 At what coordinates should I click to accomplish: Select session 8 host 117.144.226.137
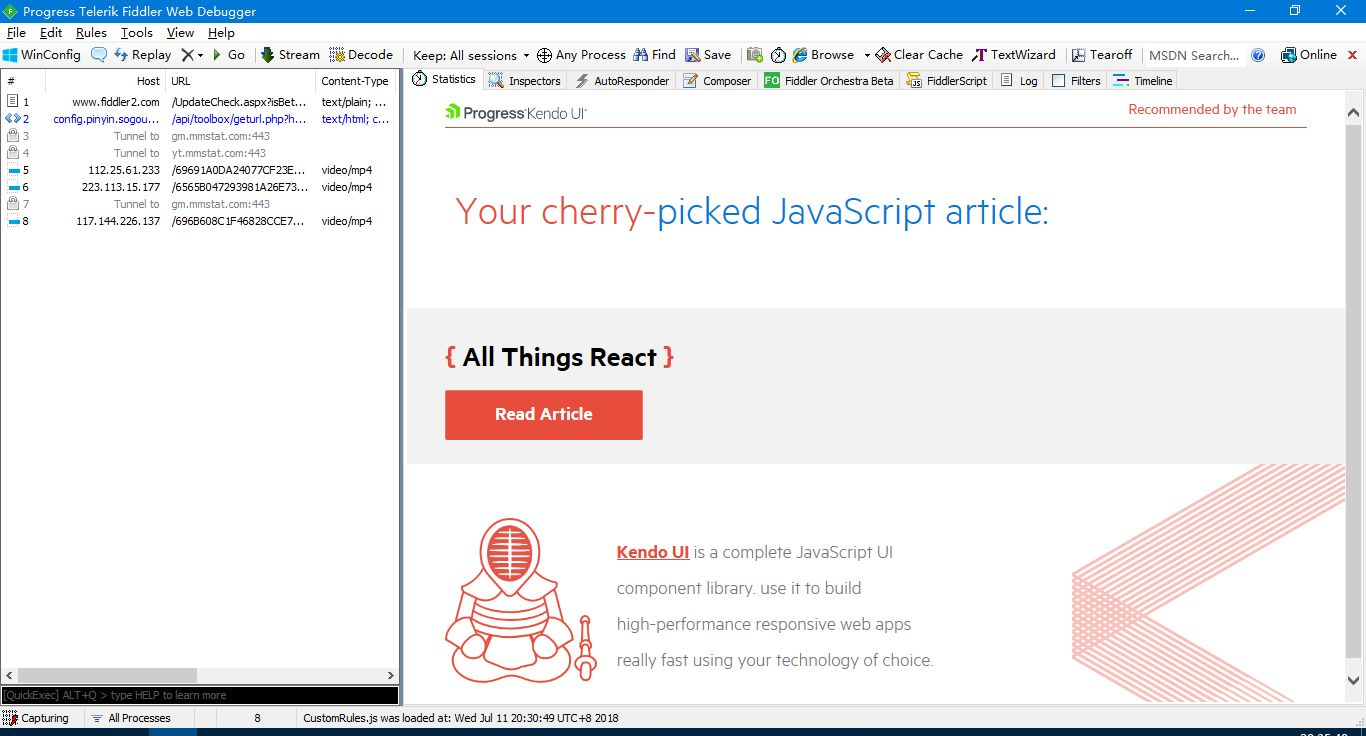click(x=200, y=221)
